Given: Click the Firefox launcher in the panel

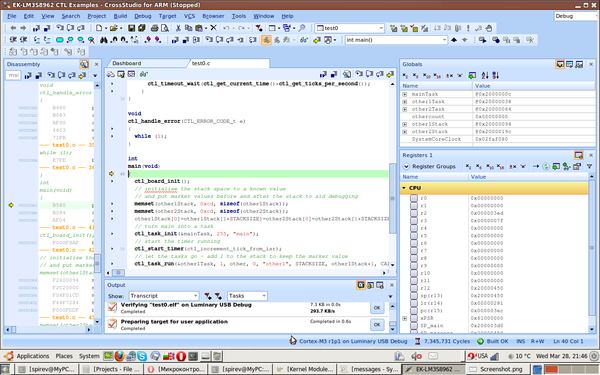Looking at the screenshot, I should (120, 356).
